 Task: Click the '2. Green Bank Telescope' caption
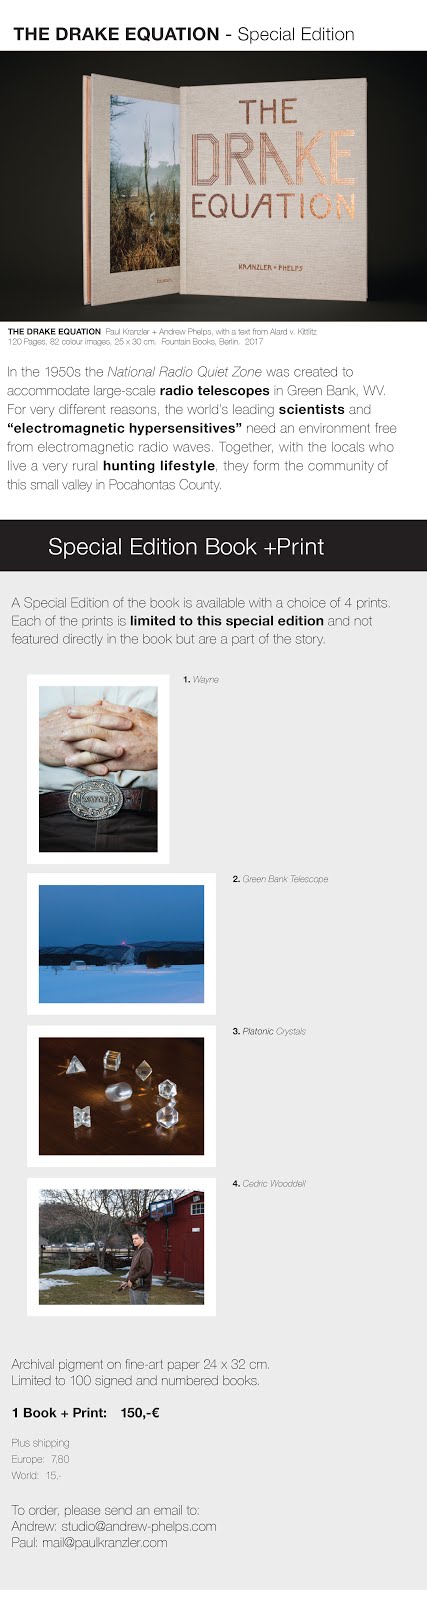point(280,880)
